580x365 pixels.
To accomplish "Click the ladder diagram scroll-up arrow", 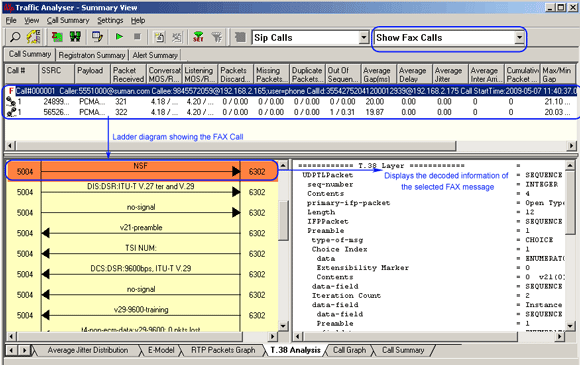I will [283, 165].
